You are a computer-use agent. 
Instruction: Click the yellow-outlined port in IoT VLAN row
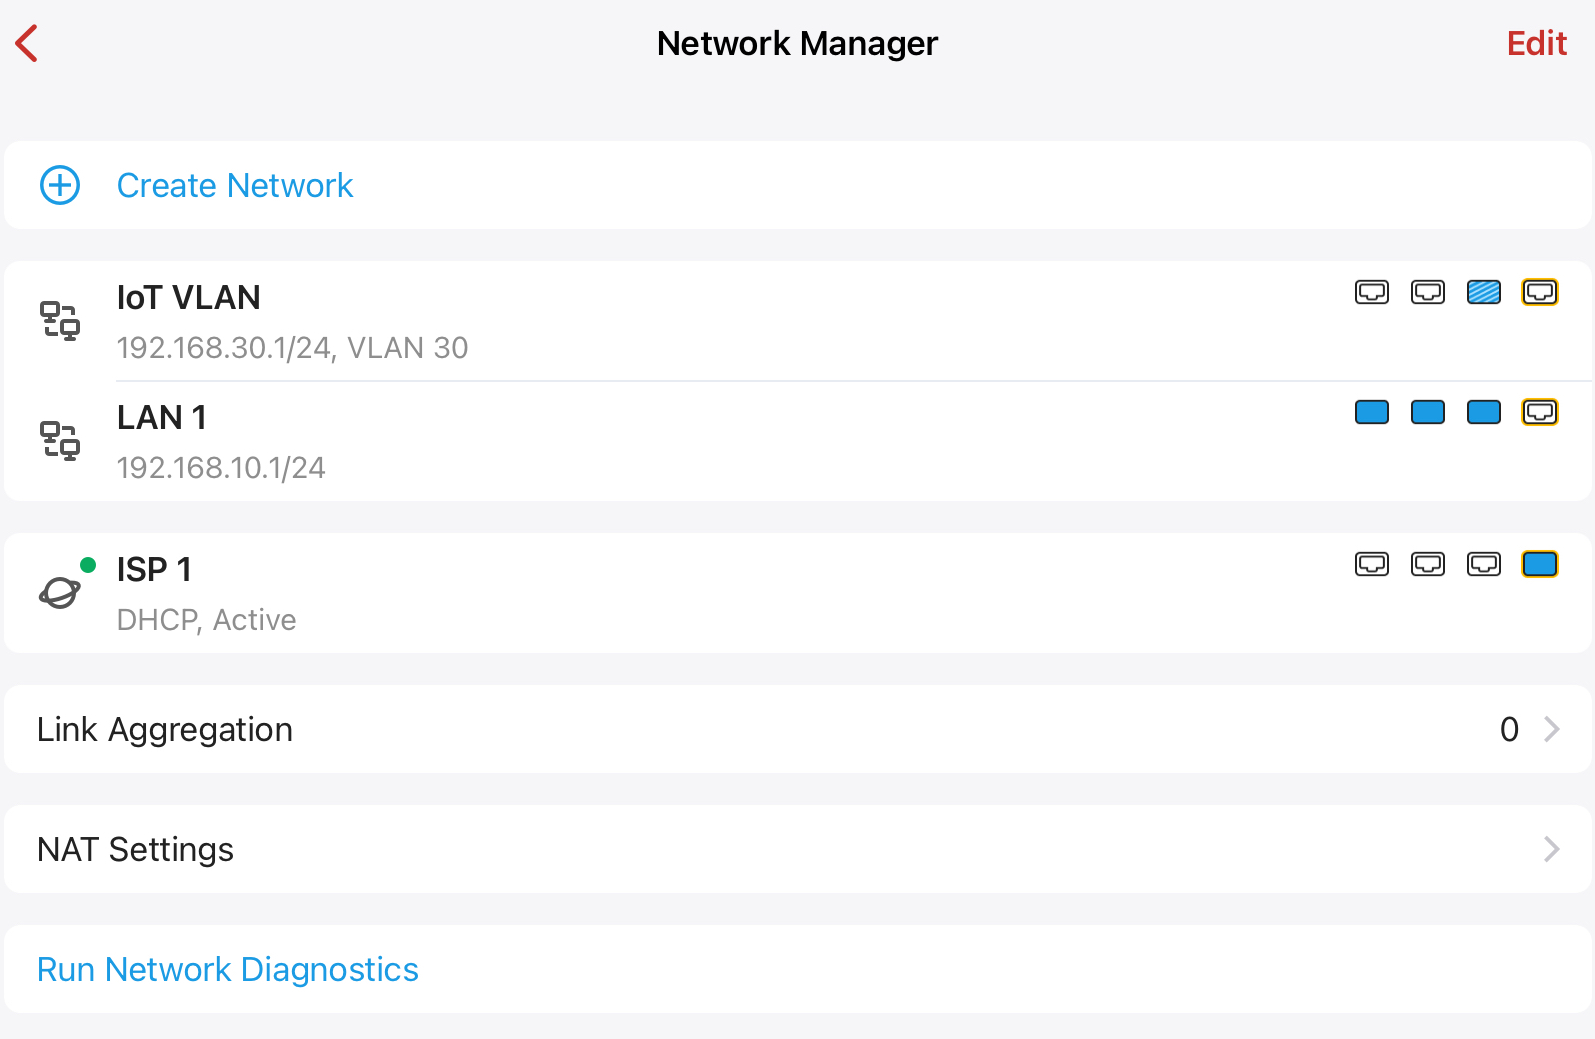1539,292
